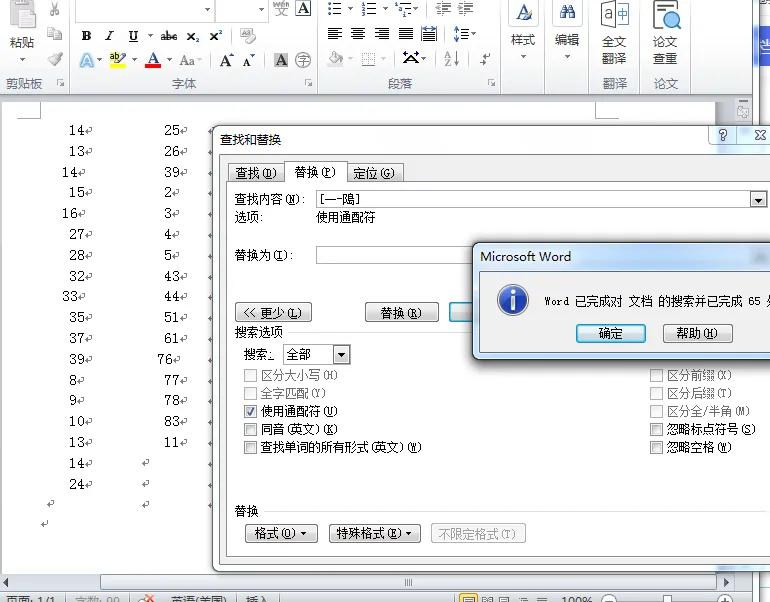
Task: Open line spacing options
Action: tap(464, 33)
